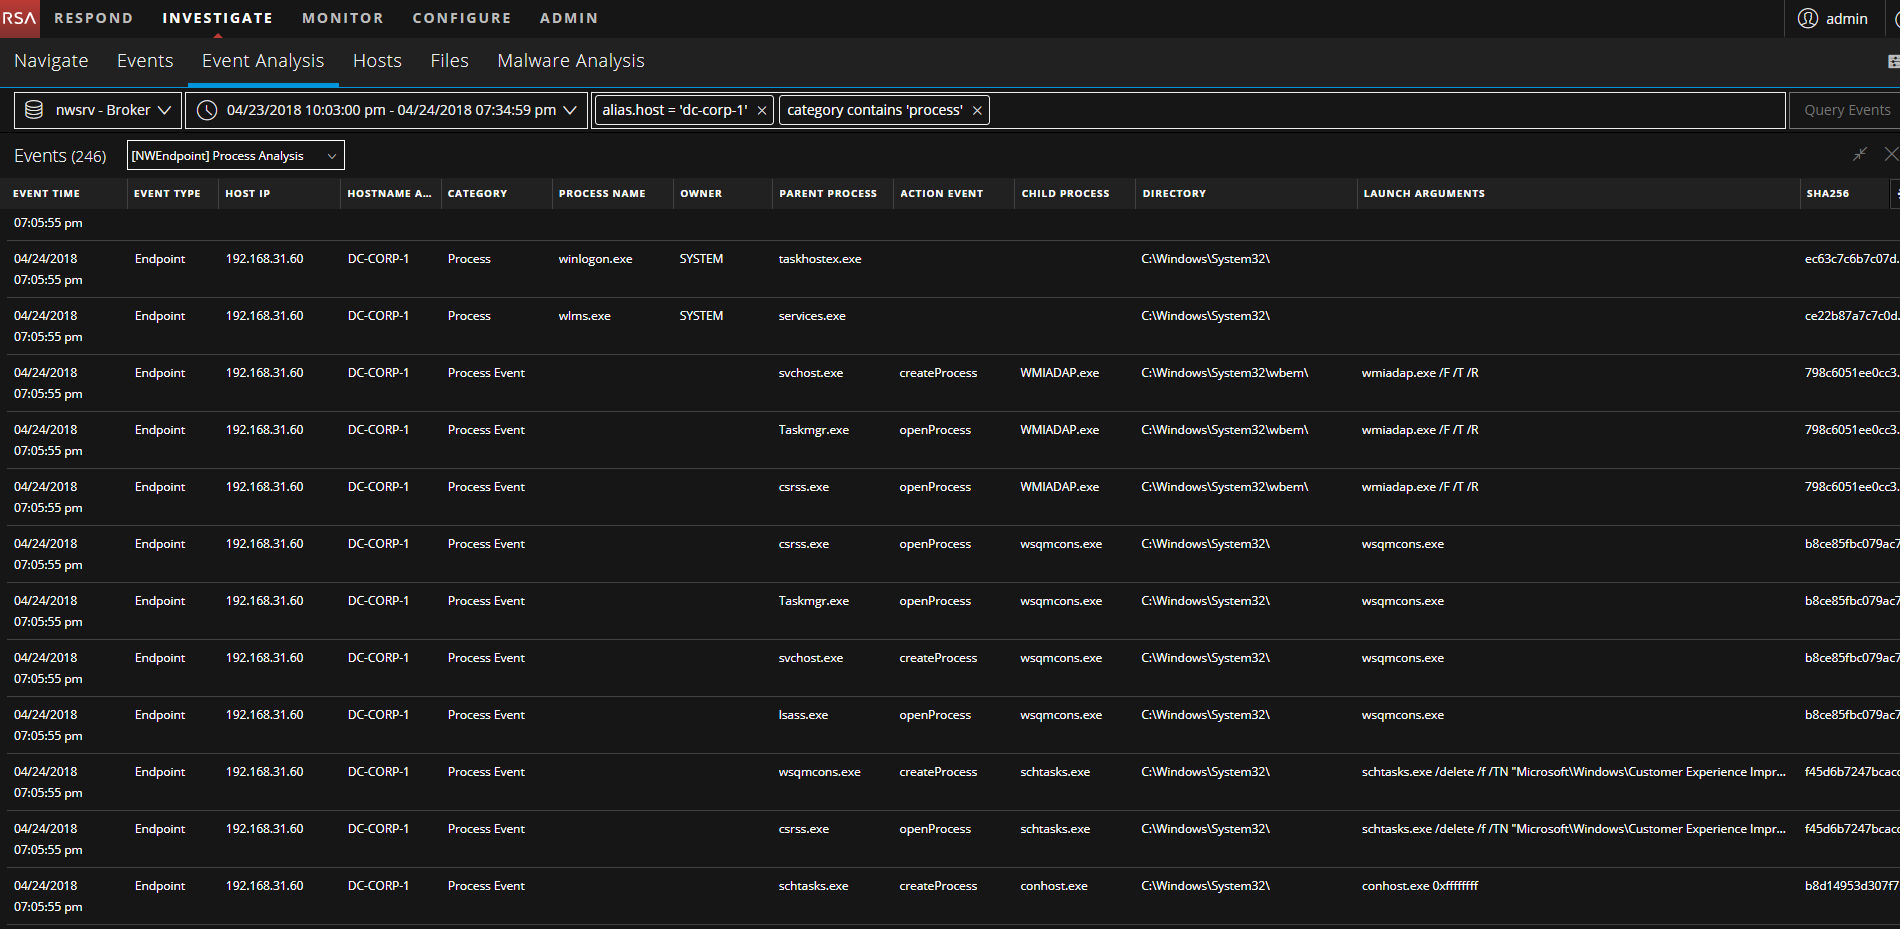Click the clock icon in time range
1900x929 pixels.
coord(207,110)
